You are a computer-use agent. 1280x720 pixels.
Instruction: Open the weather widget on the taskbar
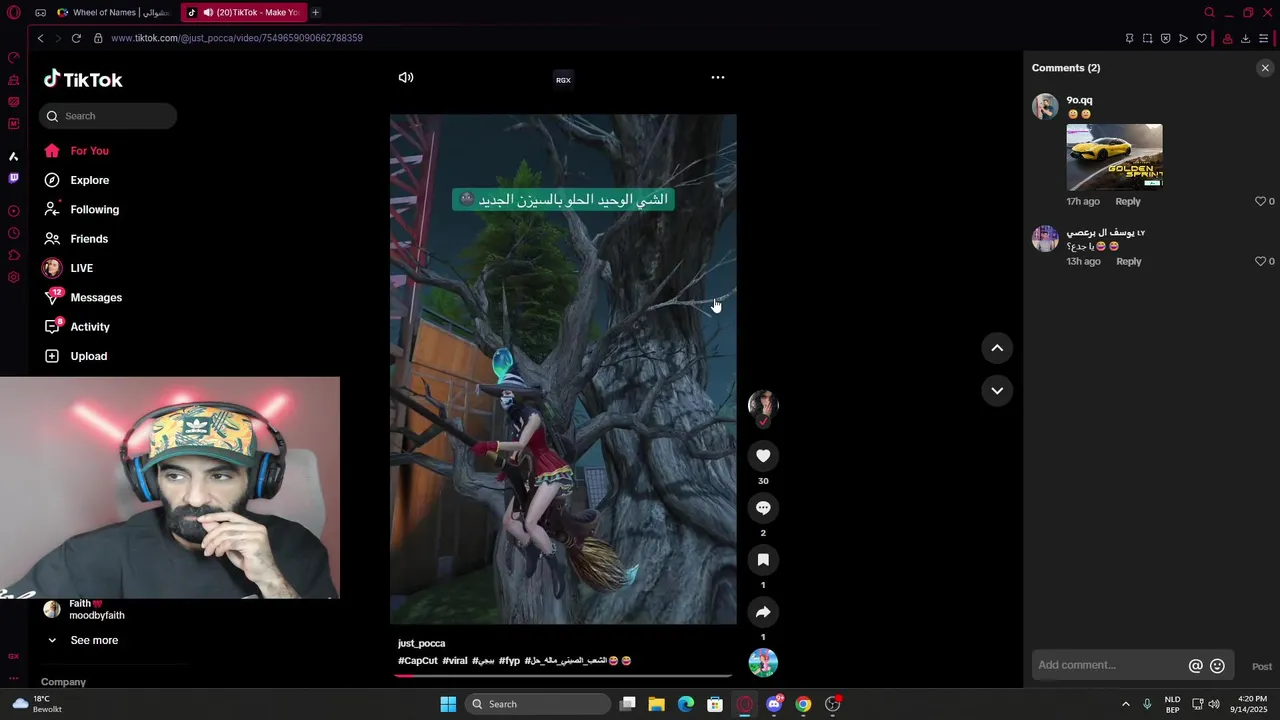coord(37,704)
